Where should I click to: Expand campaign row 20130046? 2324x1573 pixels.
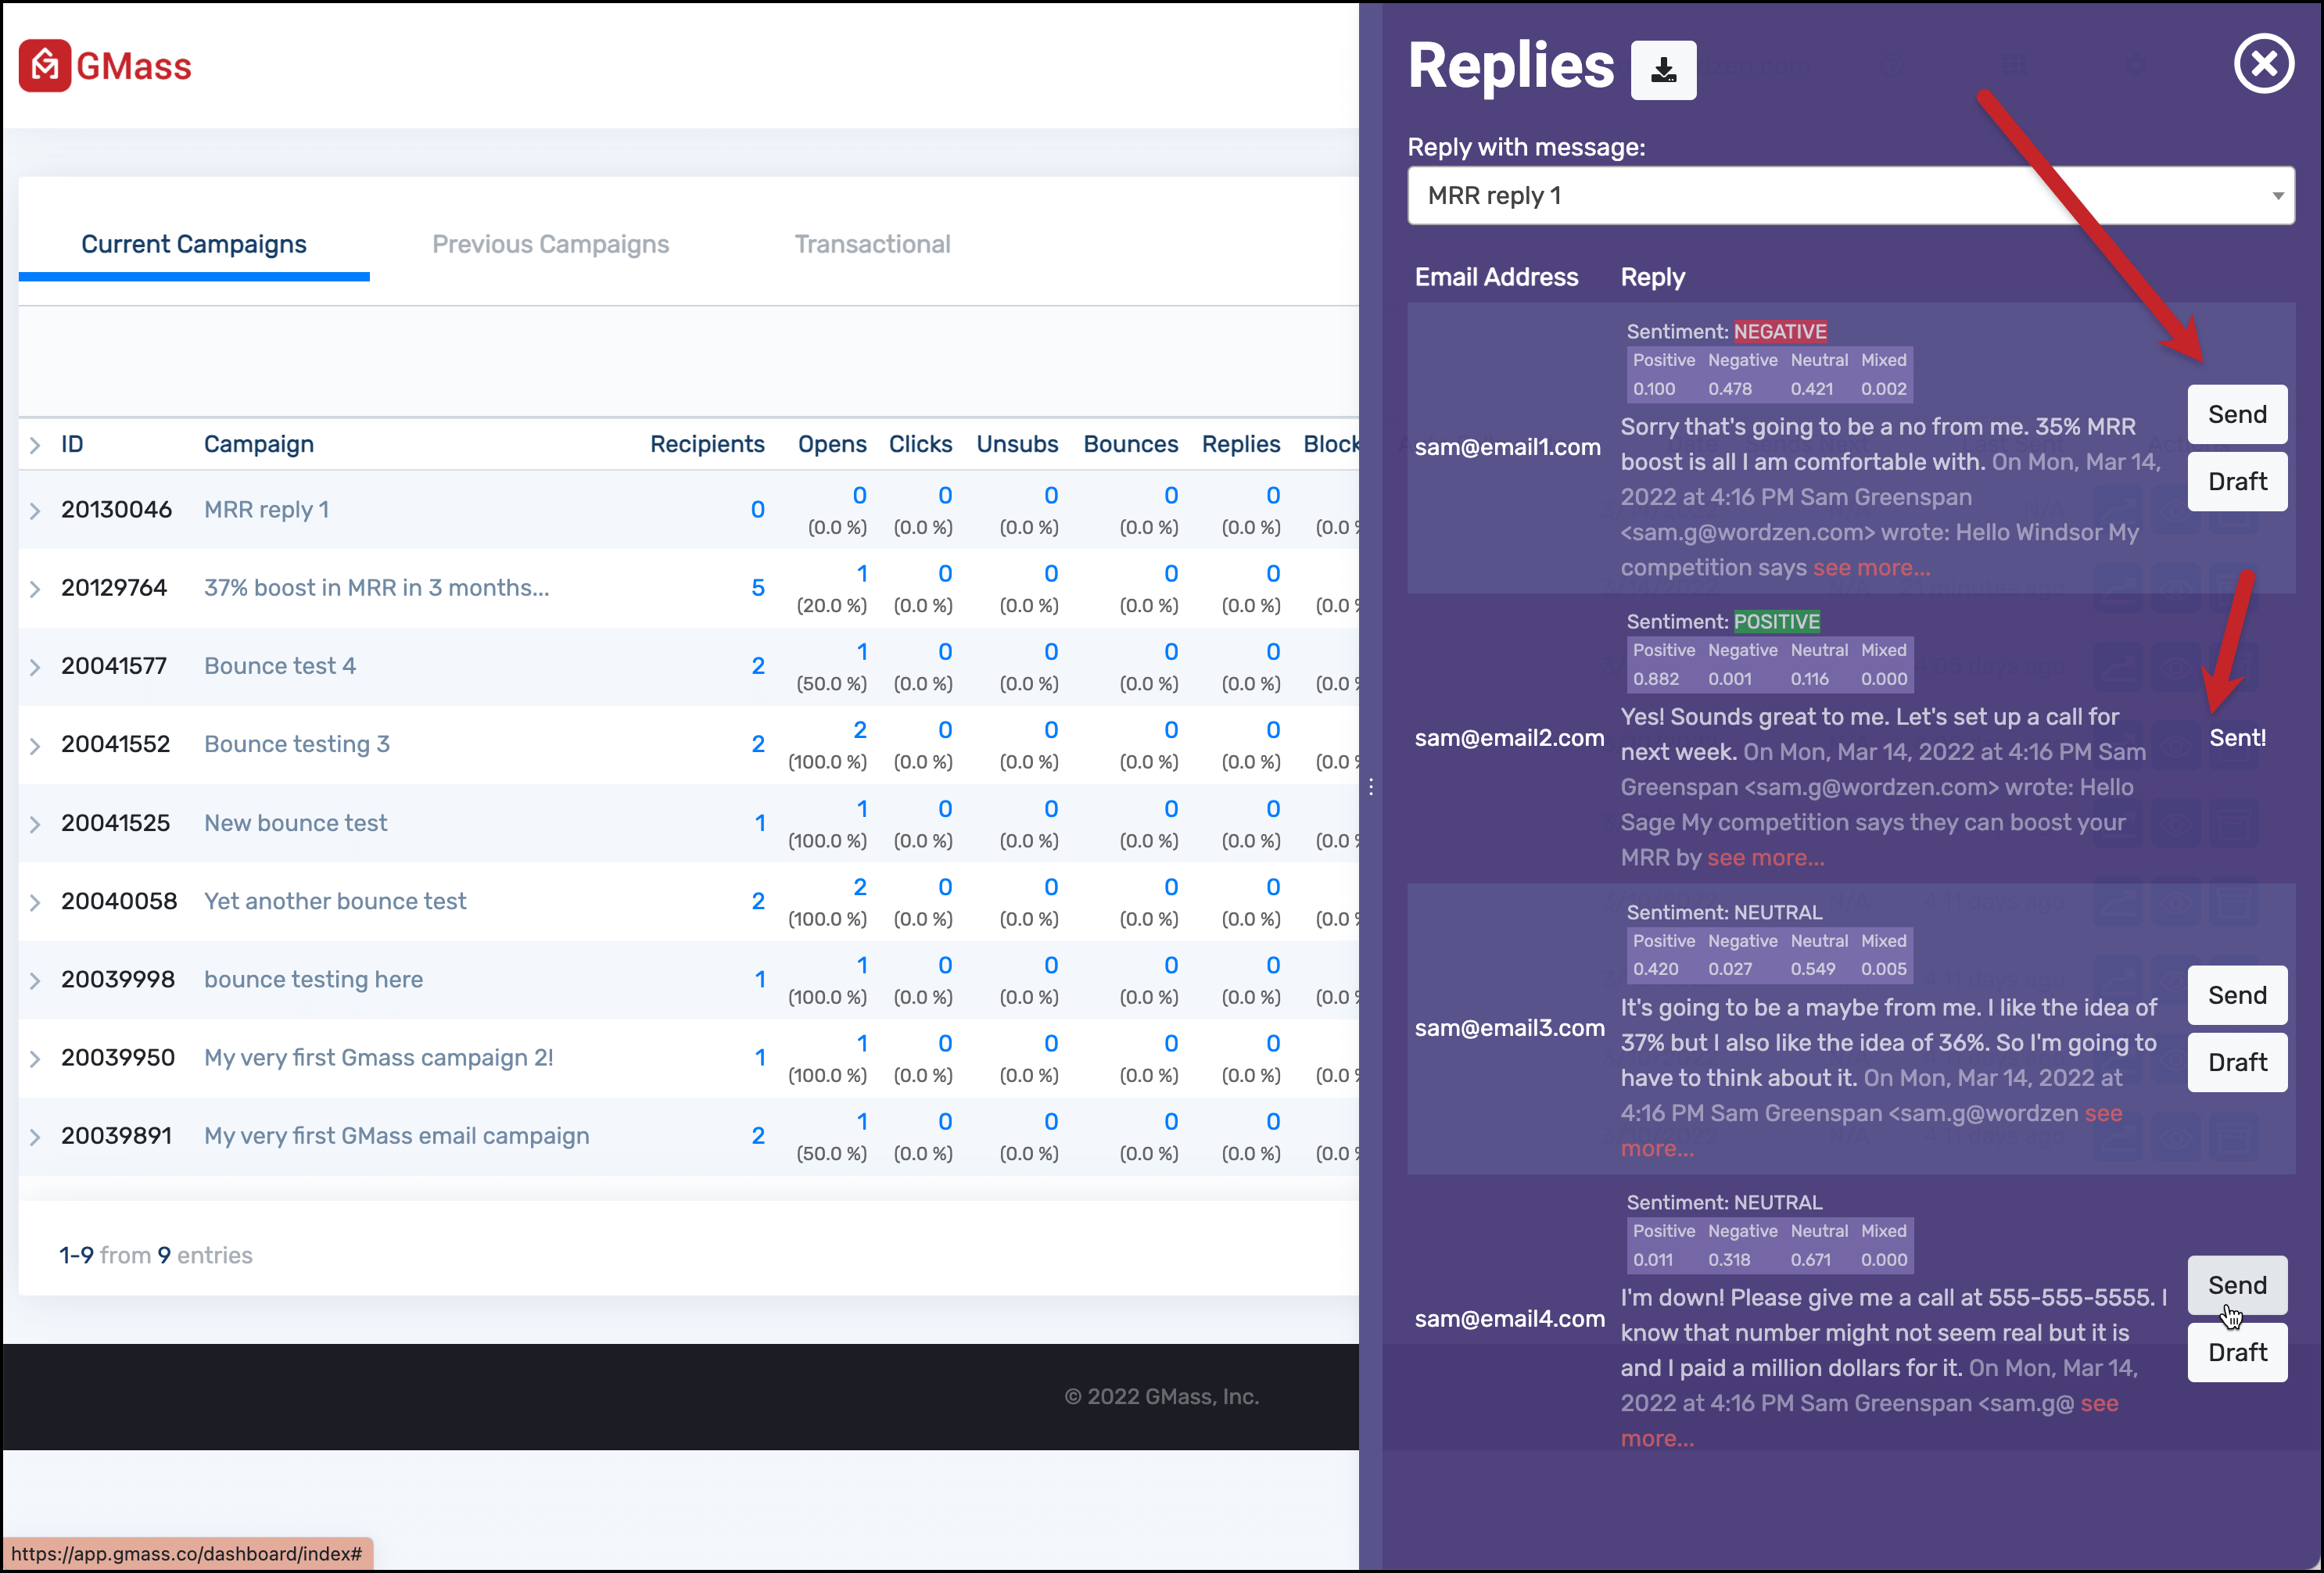pos(35,511)
